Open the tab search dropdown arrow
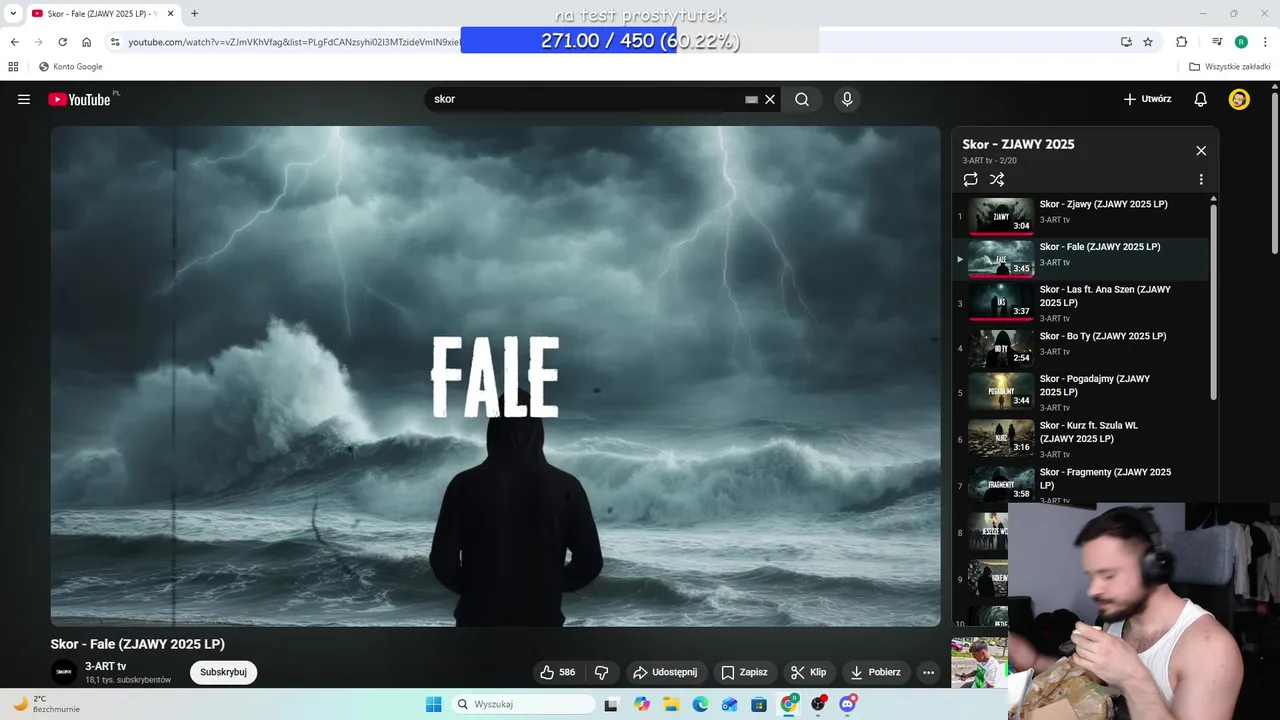 (x=13, y=13)
